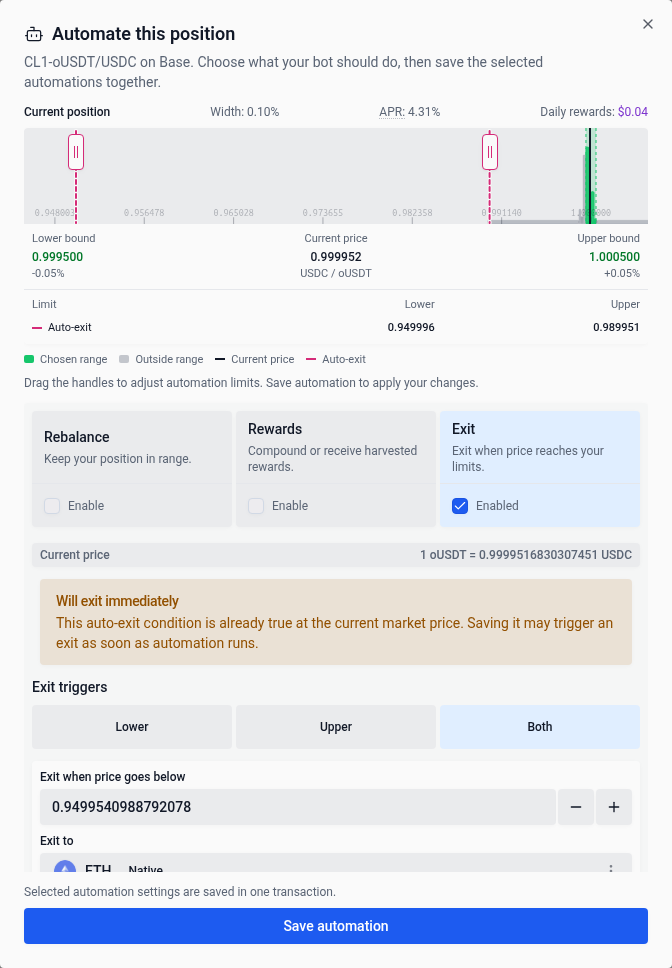
Task: Uncheck the Exit Enabled checkbox
Action: click(460, 506)
